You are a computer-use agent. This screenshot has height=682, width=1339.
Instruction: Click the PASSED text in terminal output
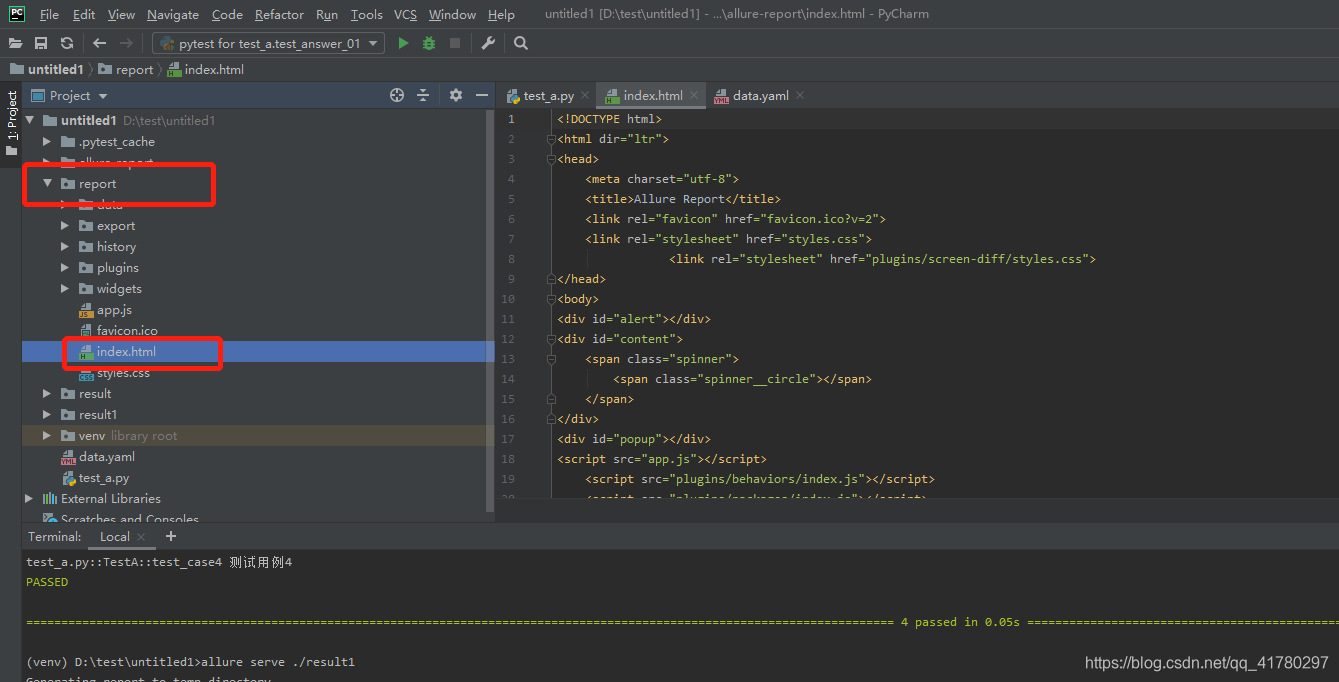47,582
